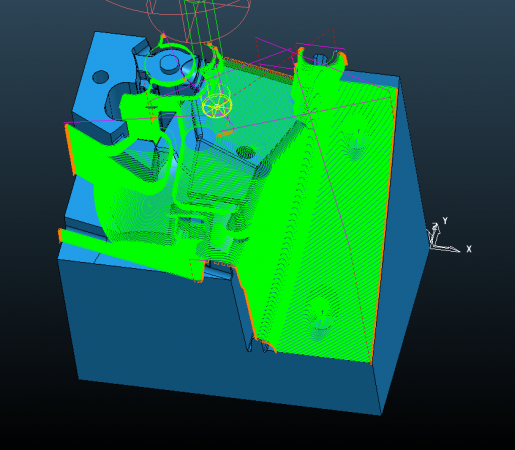Click the Y axis label of the triad
515x450 pixels.
point(445,220)
